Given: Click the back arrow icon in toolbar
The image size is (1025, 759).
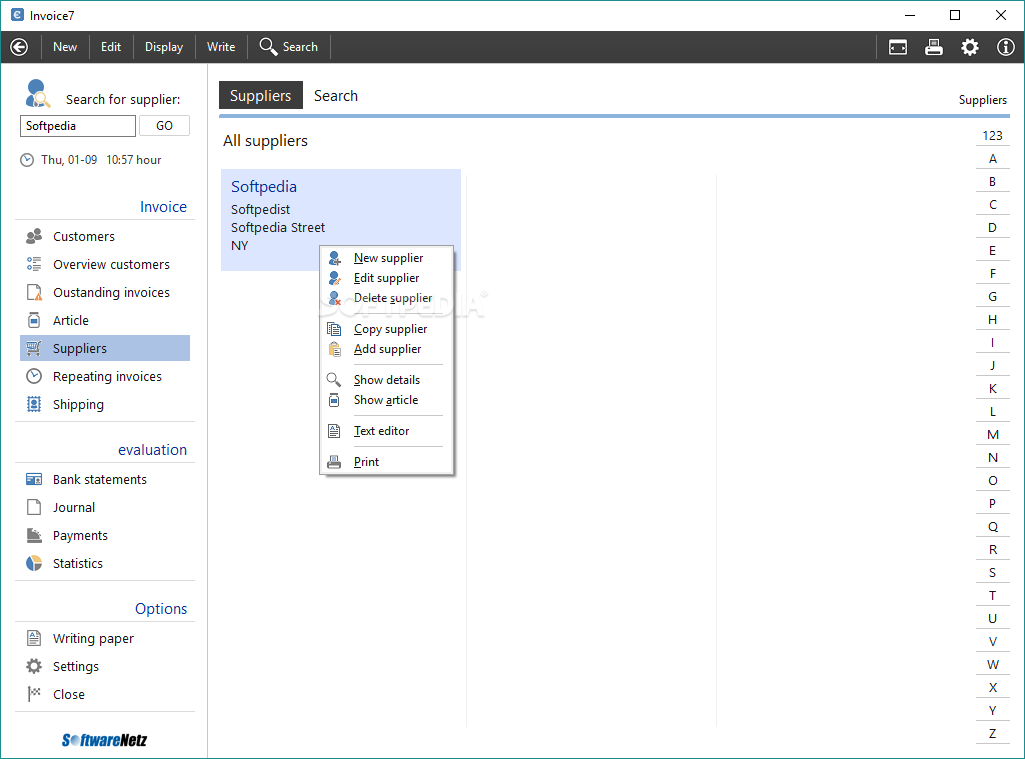Looking at the screenshot, I should [x=19, y=47].
